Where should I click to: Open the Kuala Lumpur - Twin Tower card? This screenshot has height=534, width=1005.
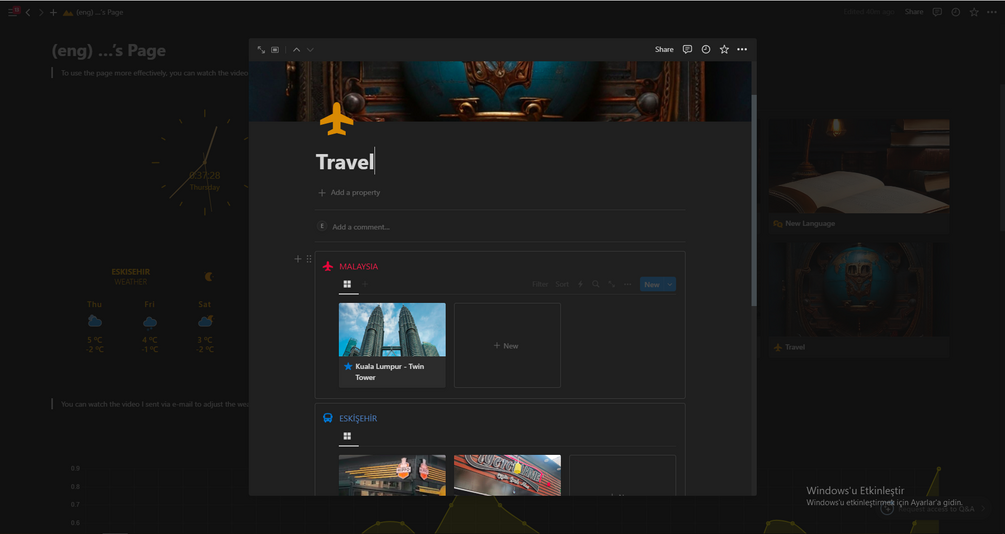click(x=392, y=345)
